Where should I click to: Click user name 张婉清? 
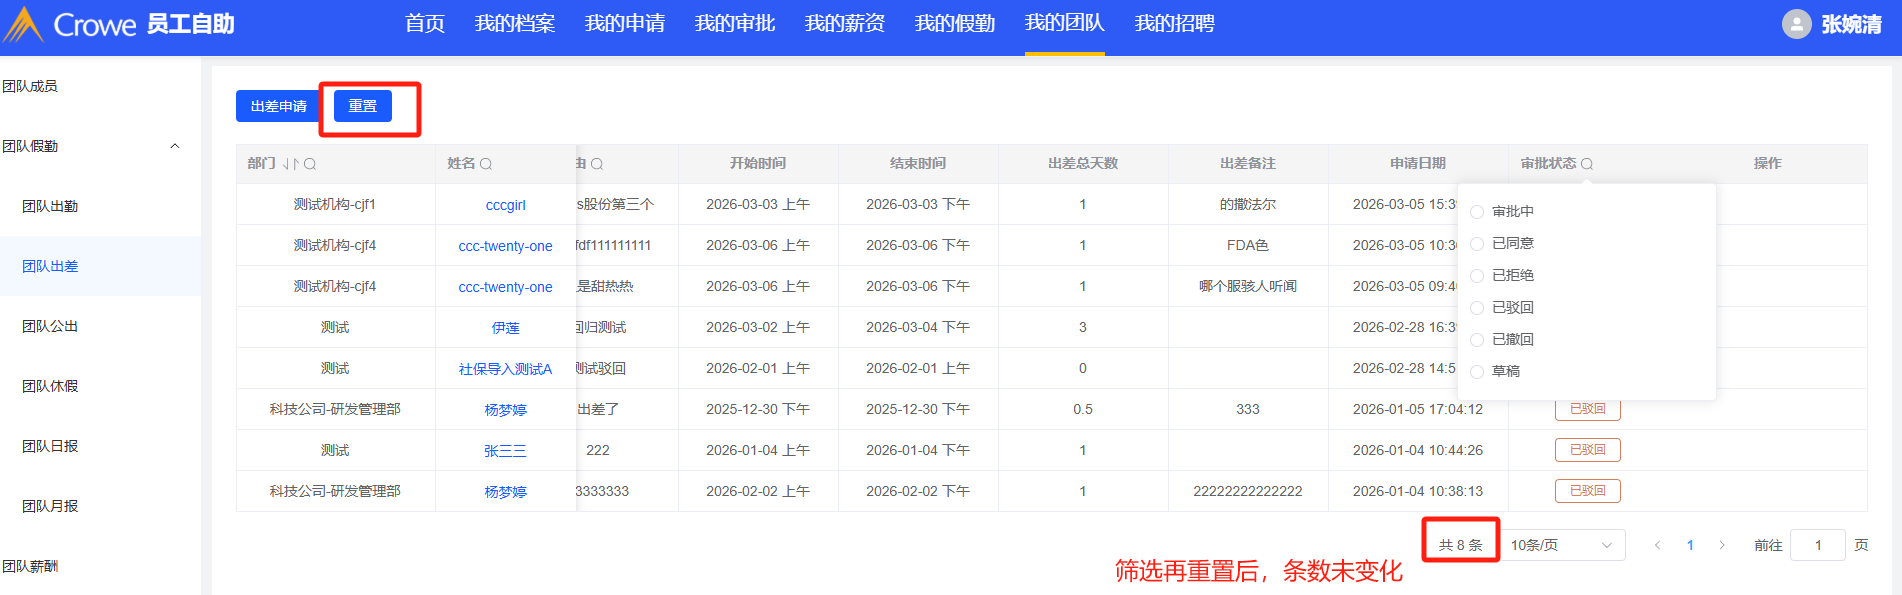pos(1851,24)
